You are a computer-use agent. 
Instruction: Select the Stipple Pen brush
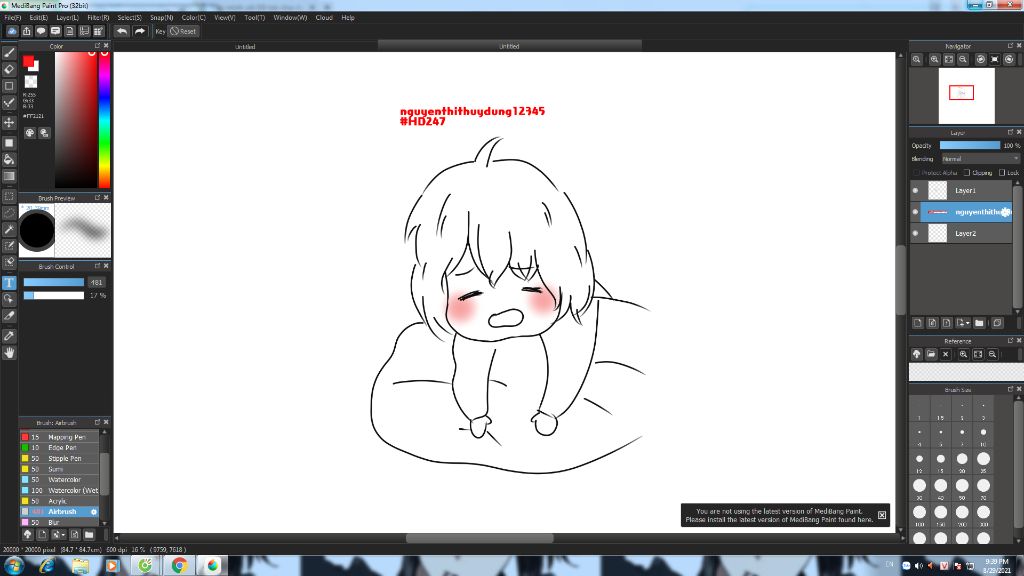click(59, 458)
